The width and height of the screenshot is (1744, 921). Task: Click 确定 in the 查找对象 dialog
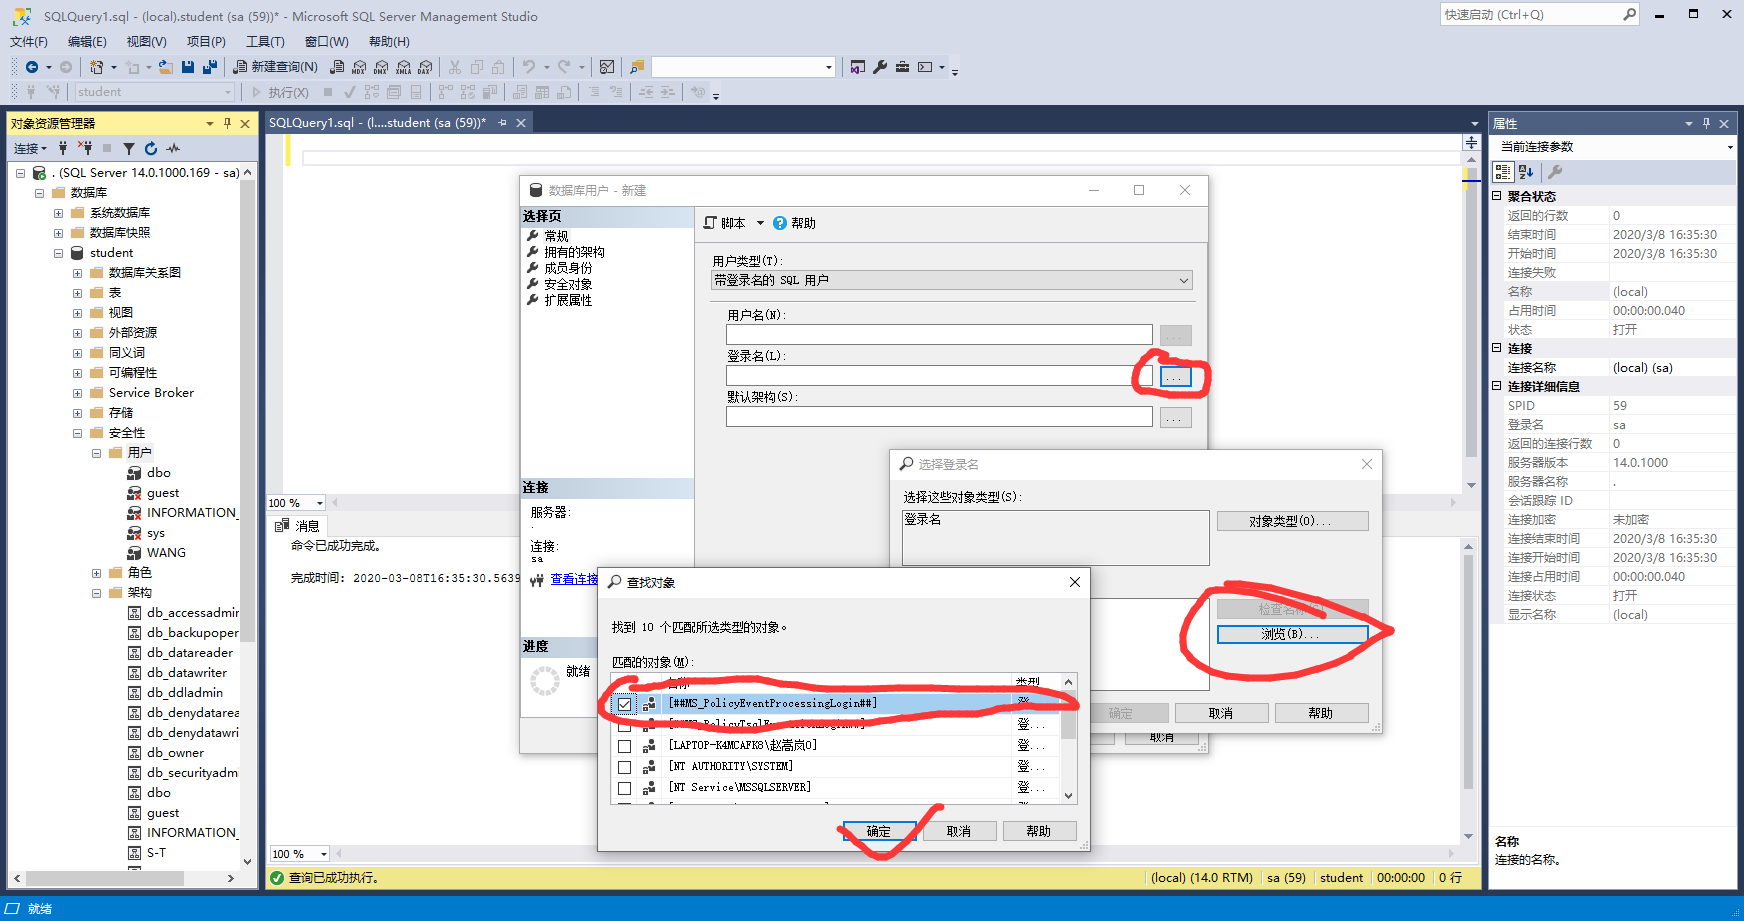[879, 831]
